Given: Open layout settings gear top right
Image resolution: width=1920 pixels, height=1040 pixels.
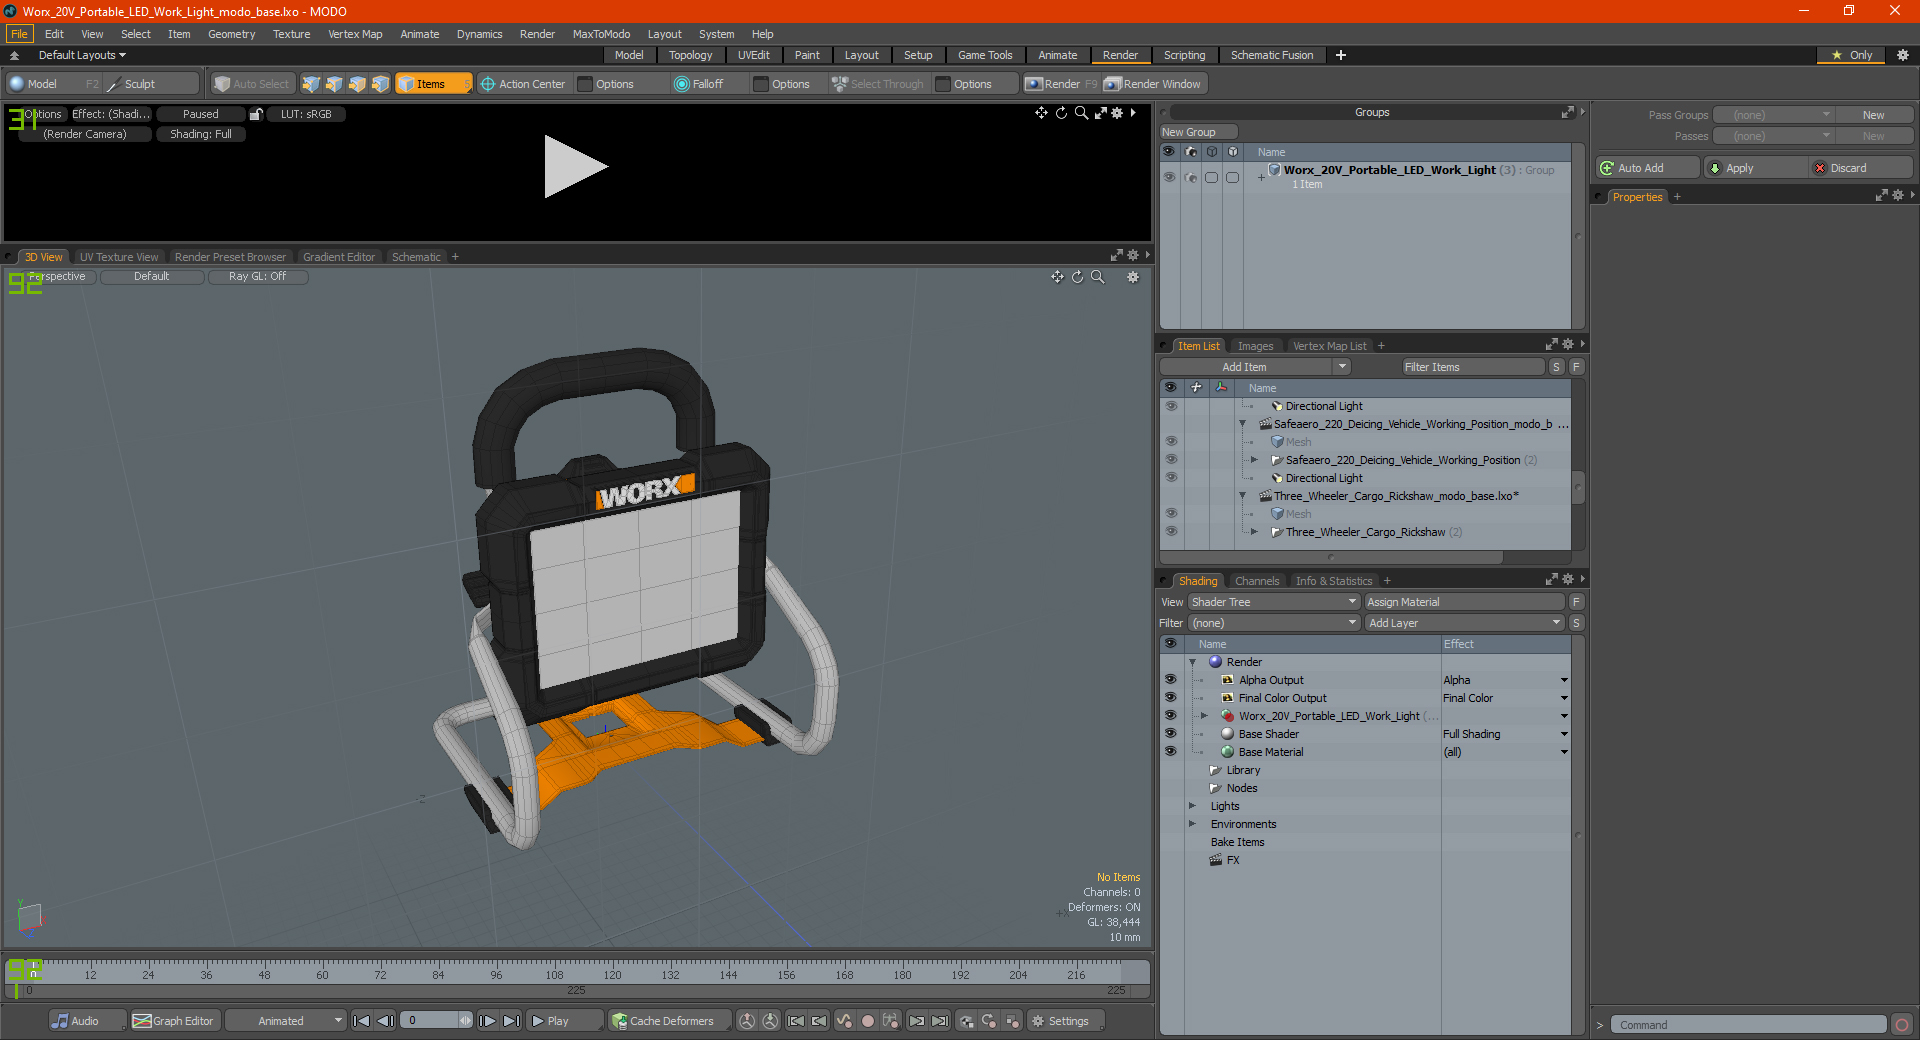Looking at the screenshot, I should tap(1902, 55).
